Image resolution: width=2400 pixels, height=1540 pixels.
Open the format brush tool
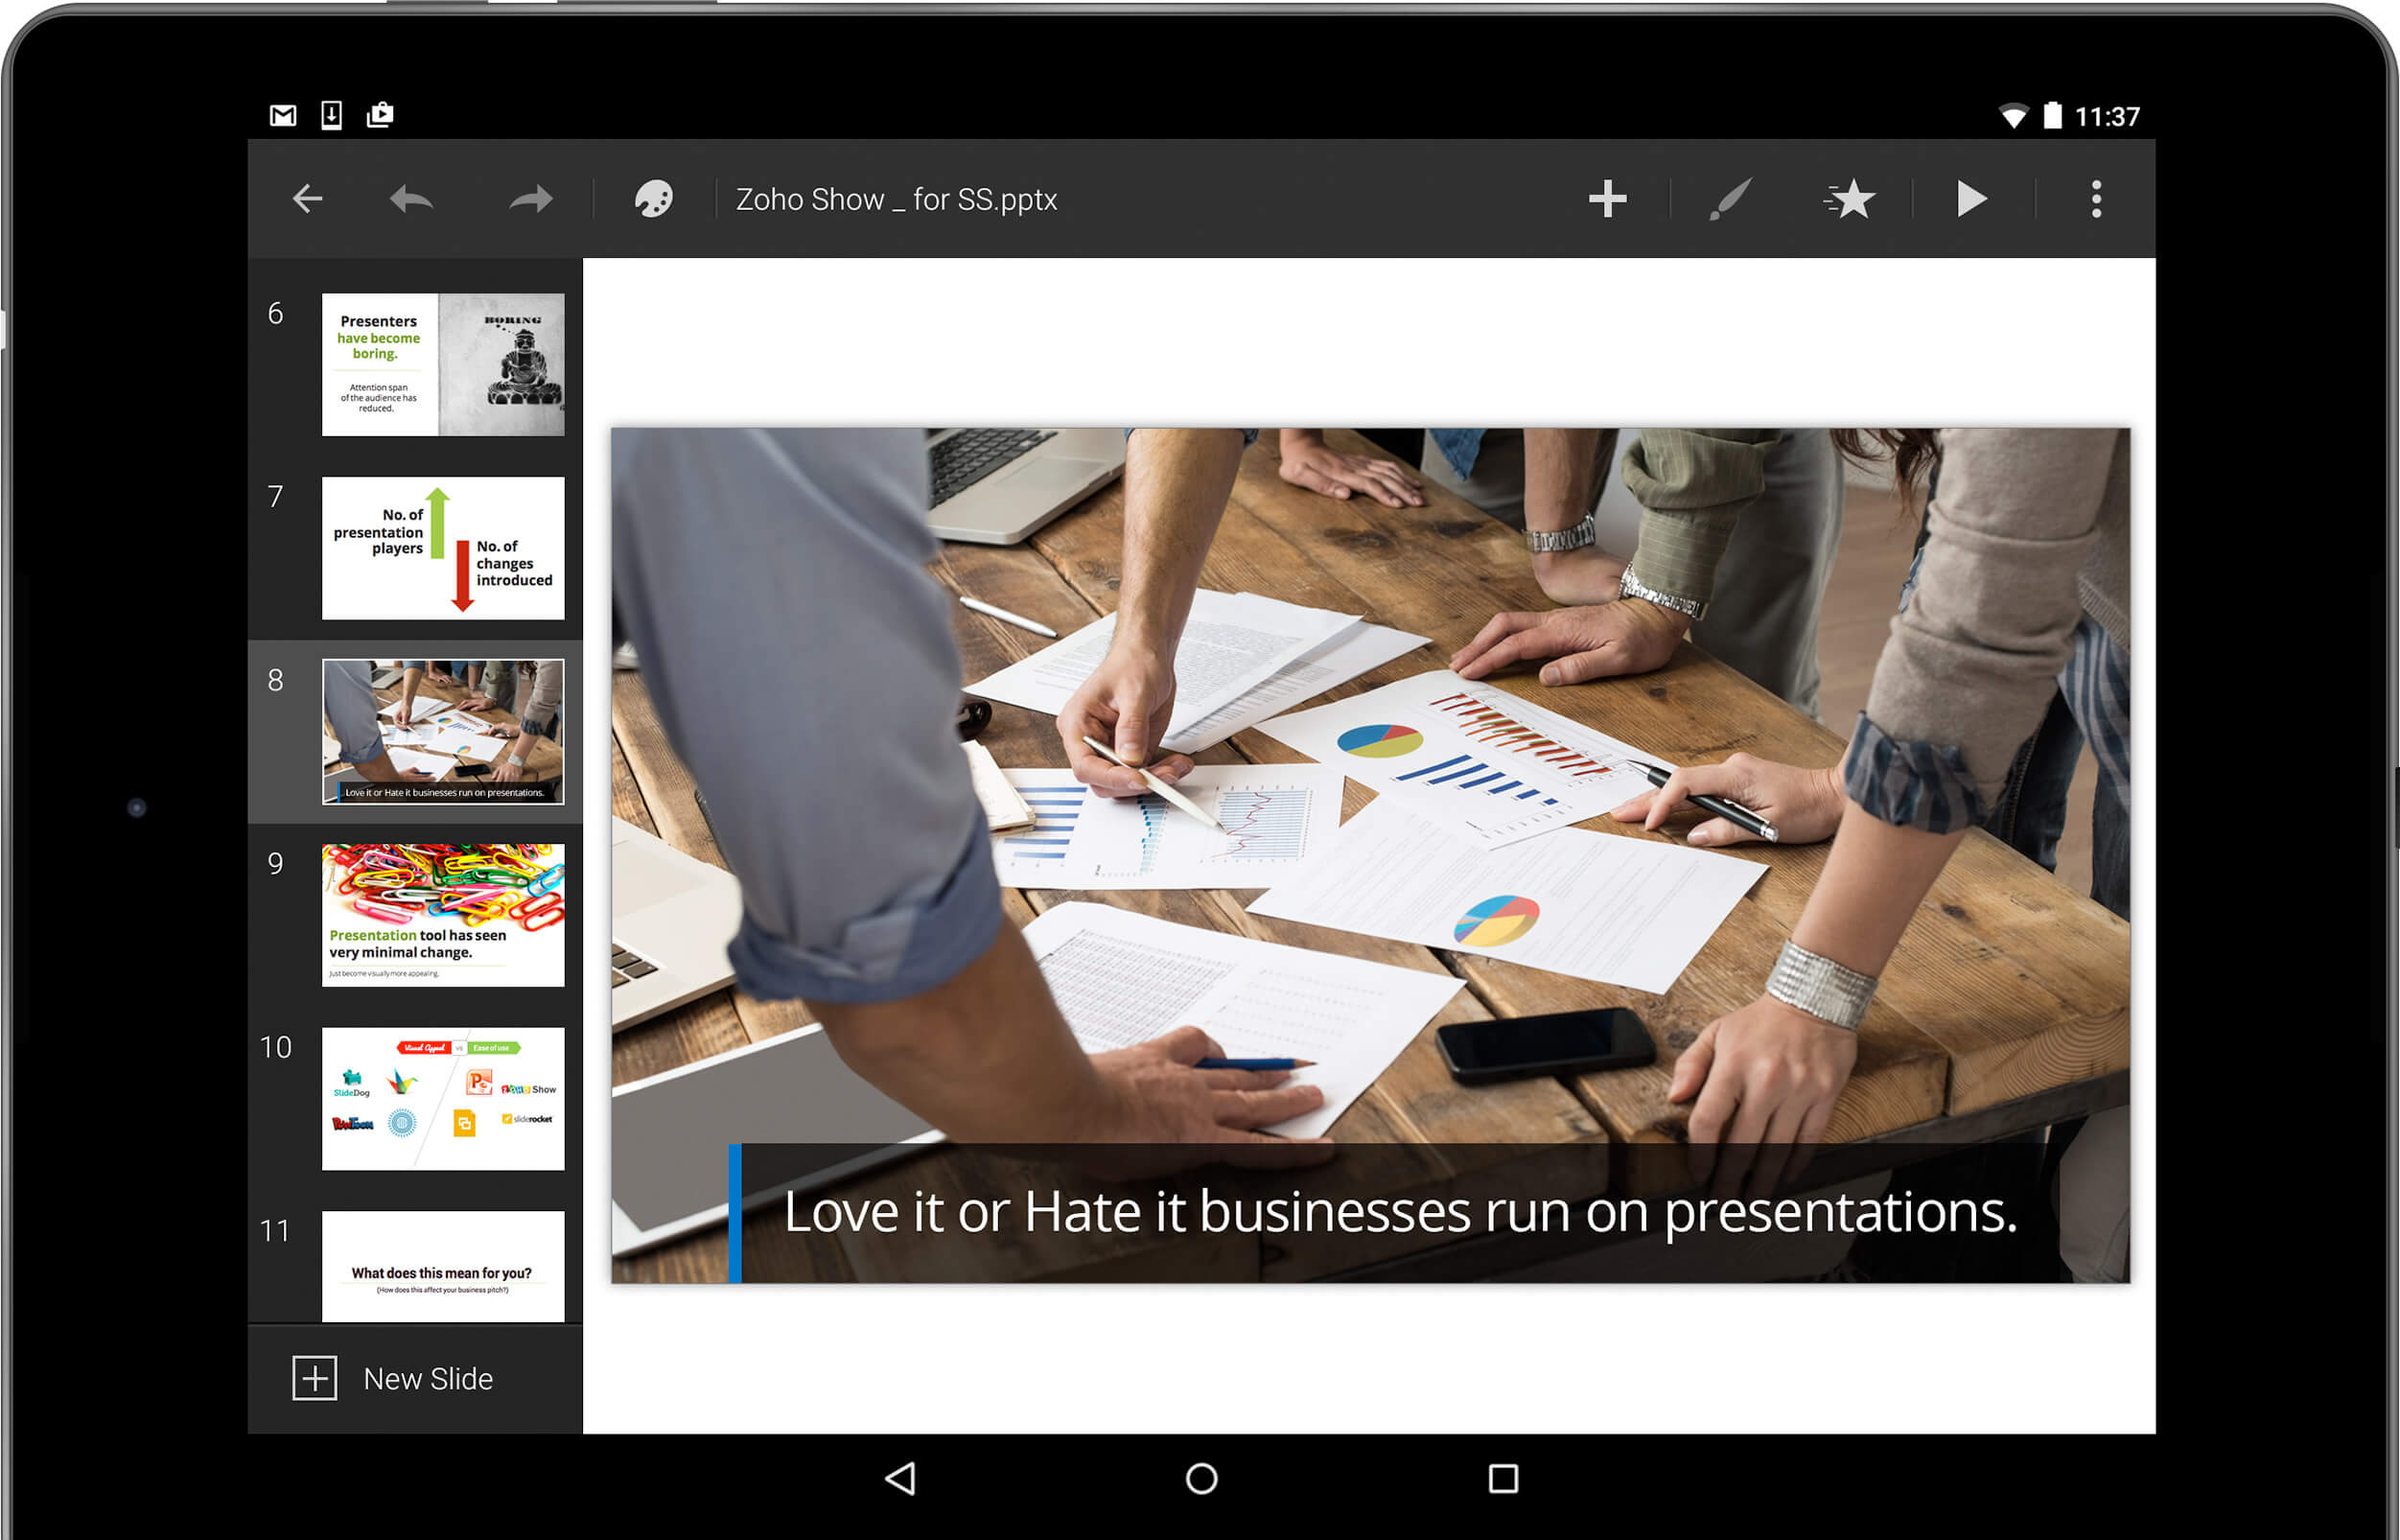pyautogui.click(x=1730, y=199)
